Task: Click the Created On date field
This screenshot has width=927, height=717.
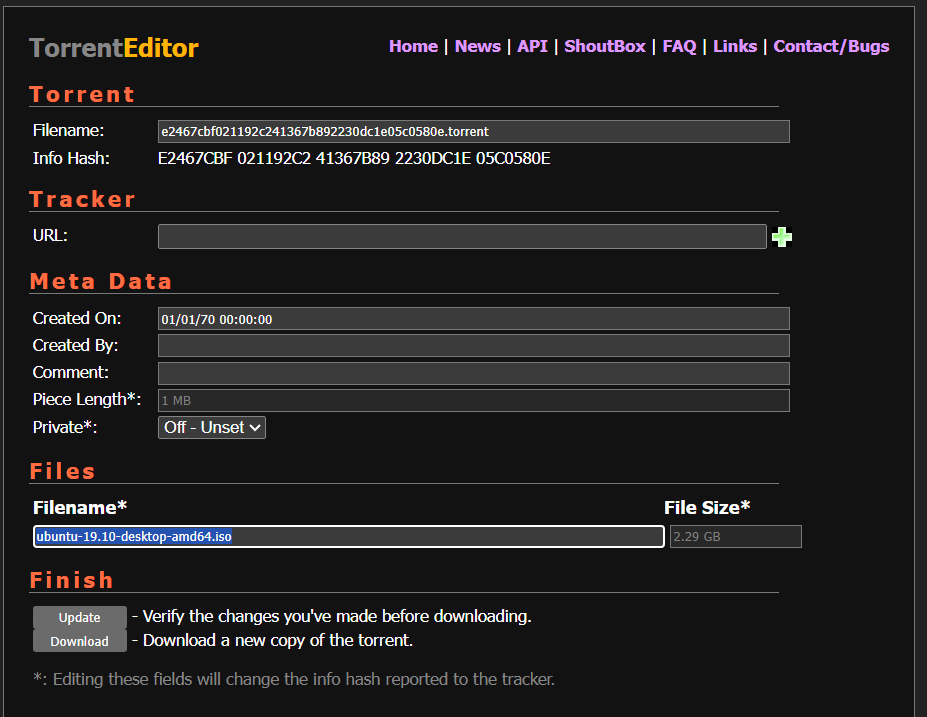Action: tap(473, 319)
